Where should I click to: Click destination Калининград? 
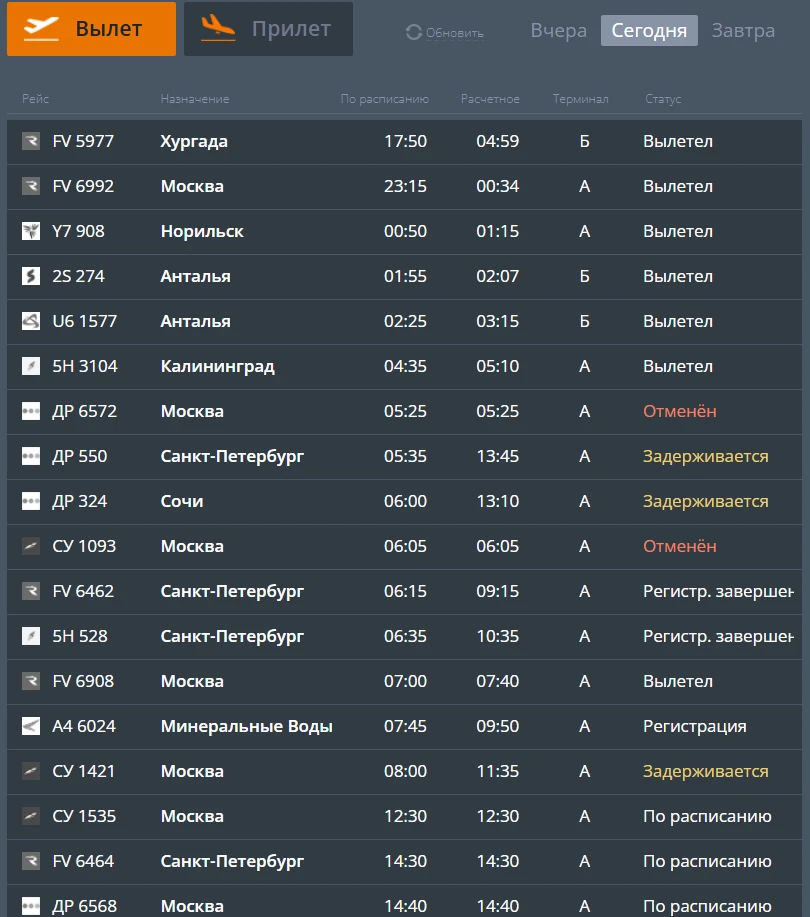pos(218,367)
